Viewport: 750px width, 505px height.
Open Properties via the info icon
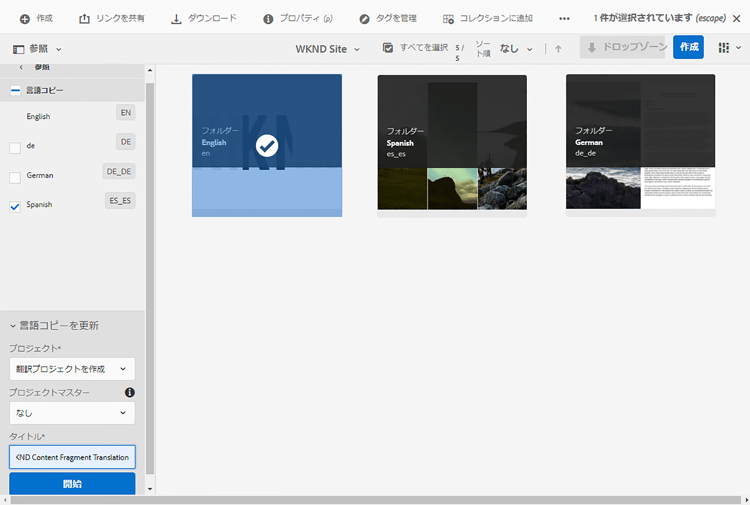tap(268, 19)
